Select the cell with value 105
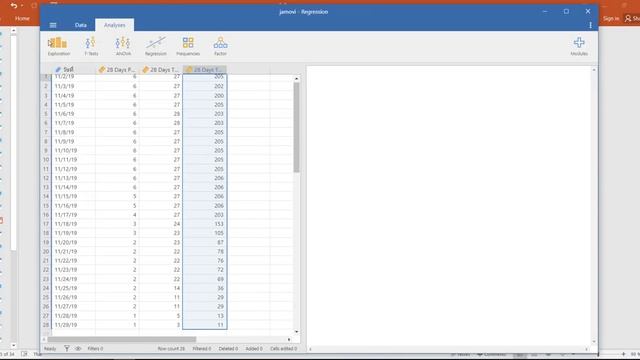This screenshot has width=640, height=360. pyautogui.click(x=204, y=233)
